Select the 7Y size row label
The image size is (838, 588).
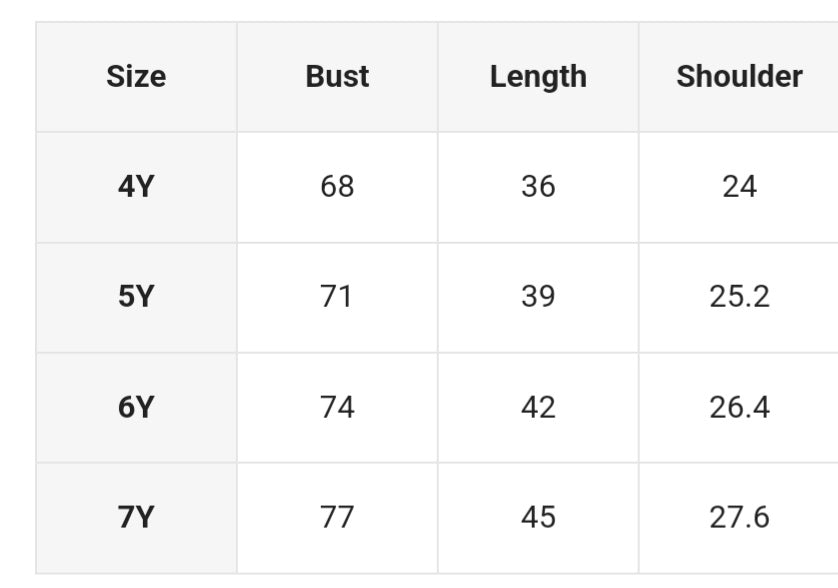click(x=136, y=517)
